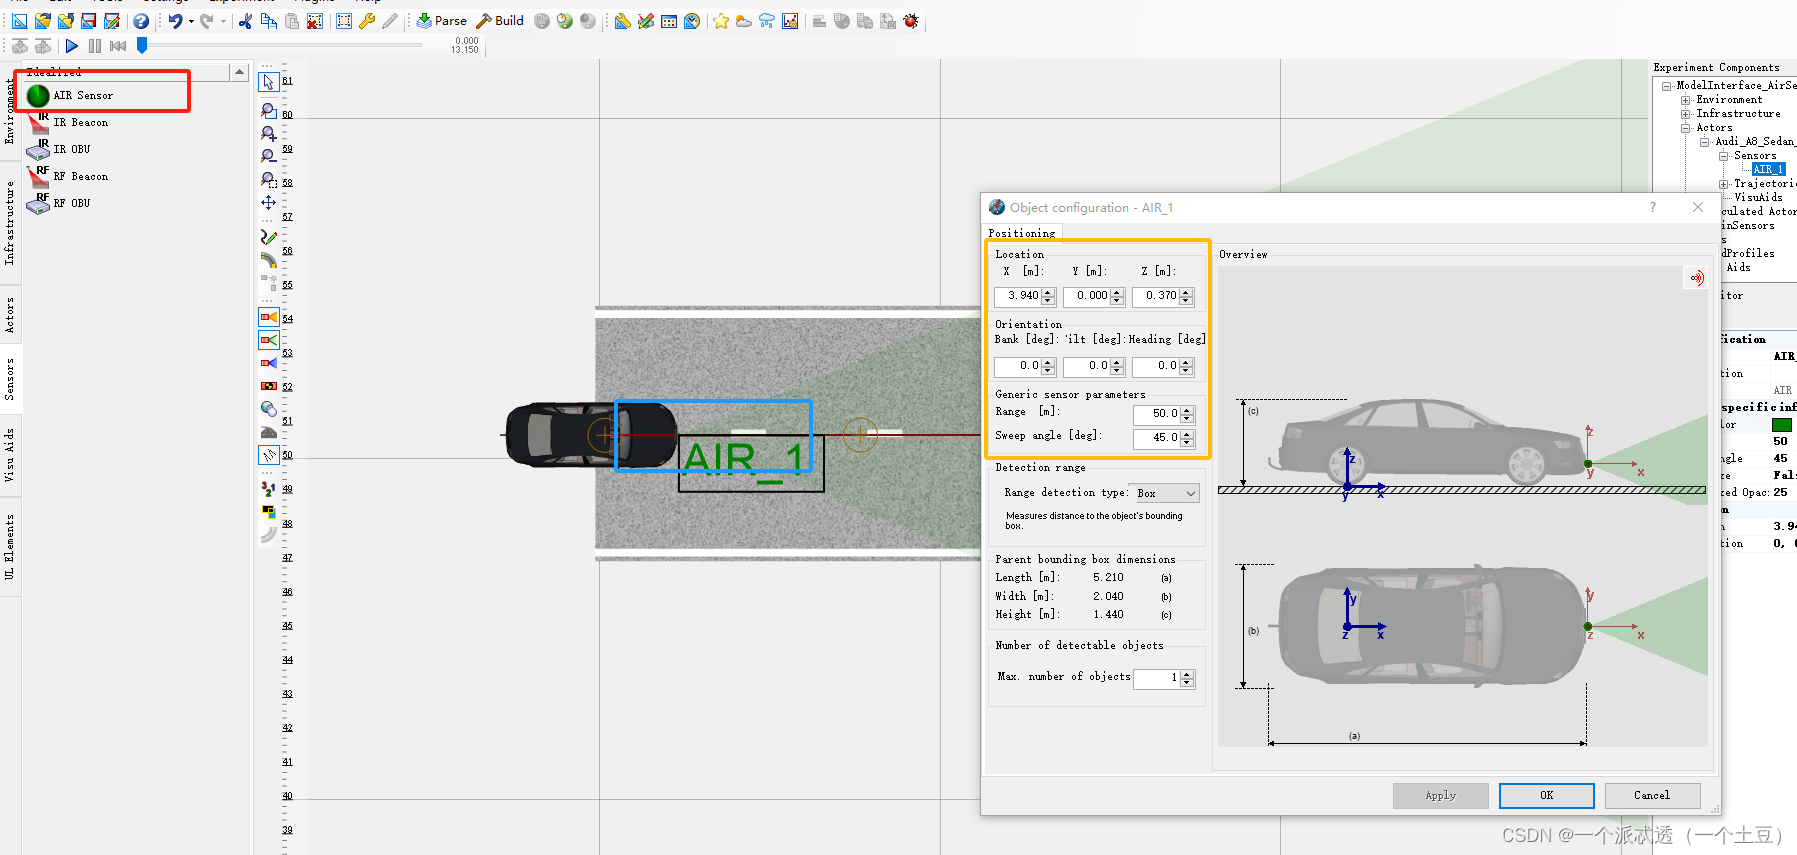Click the scissors Cut icon
Screen dimensions: 1797x855
(245, 21)
